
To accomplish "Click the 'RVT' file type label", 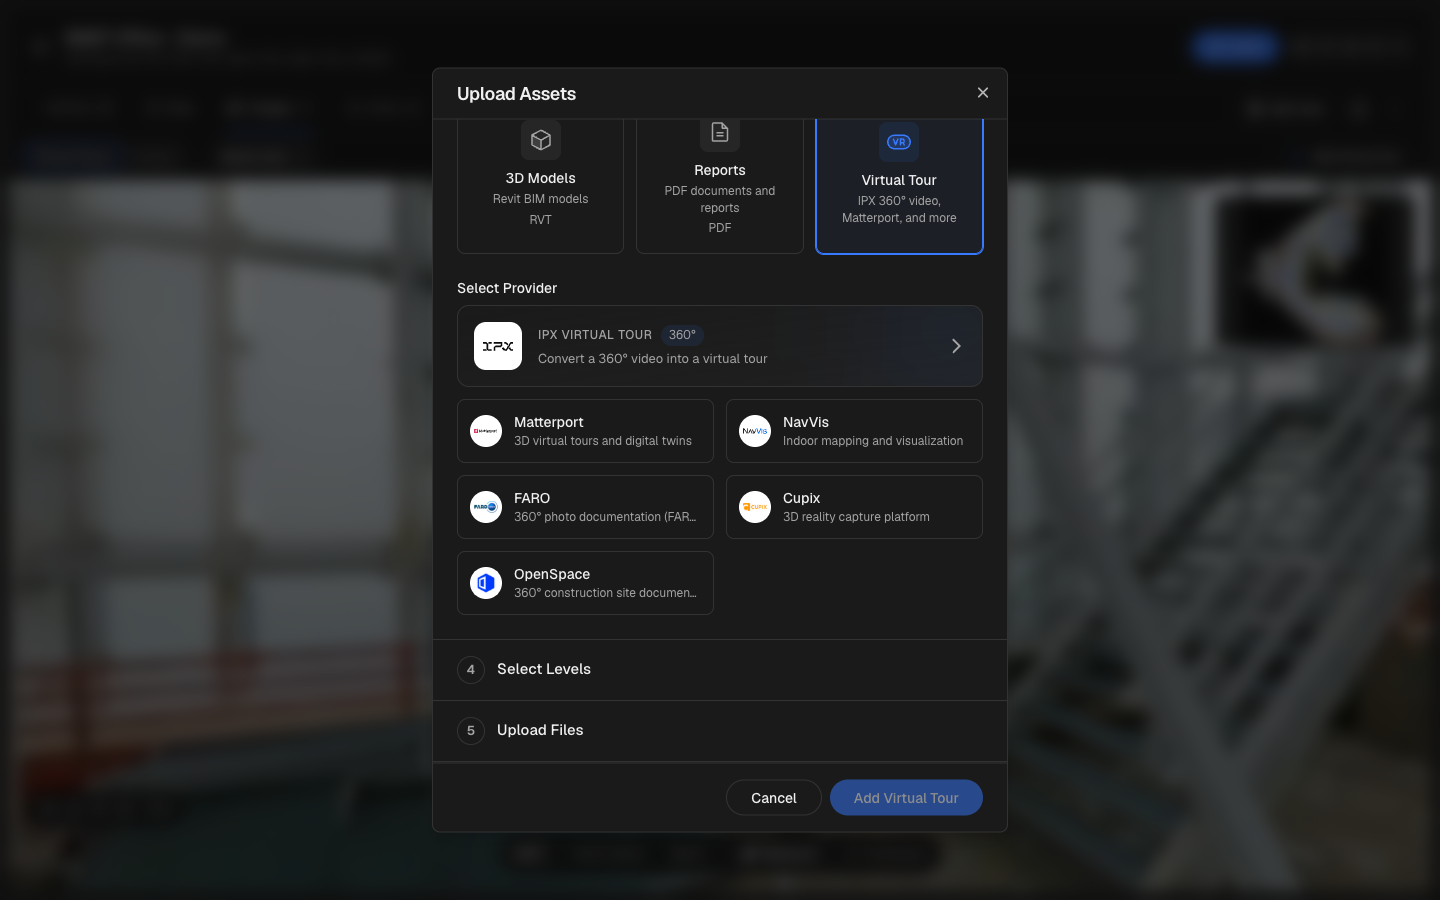I will pos(540,220).
